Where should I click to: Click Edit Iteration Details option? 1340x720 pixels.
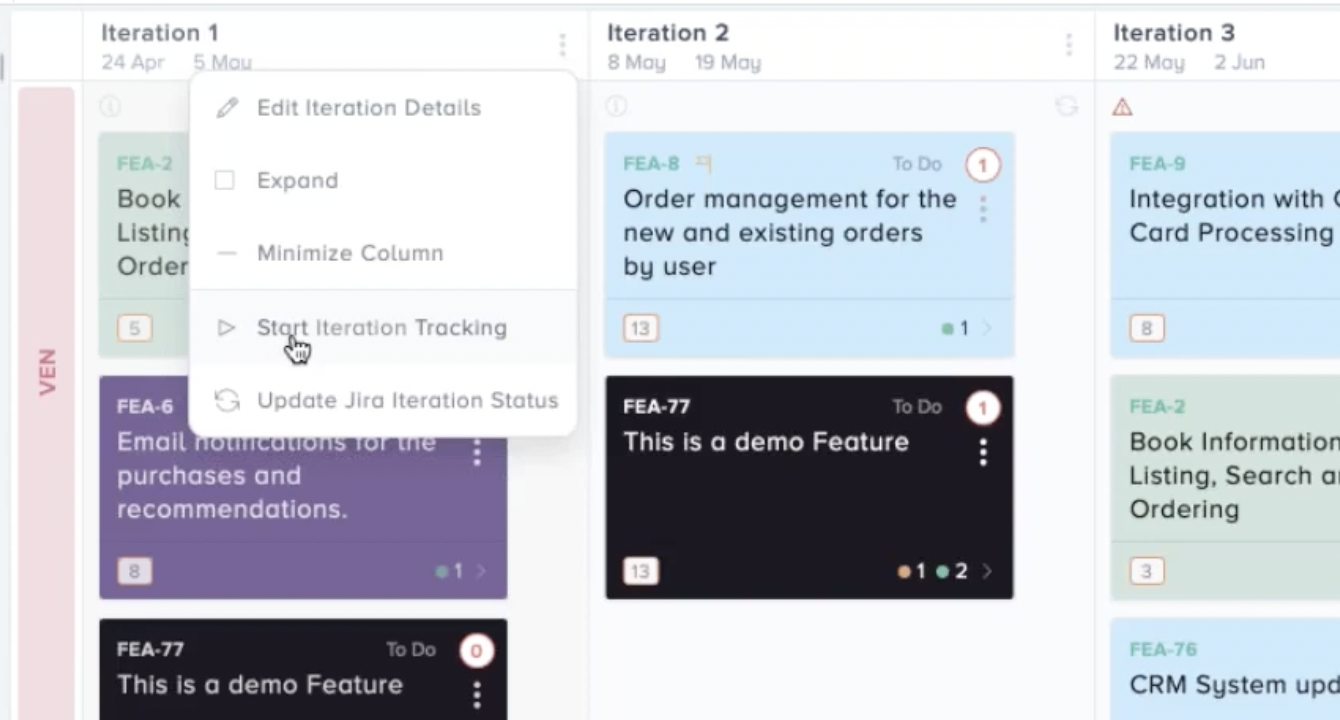(x=368, y=108)
